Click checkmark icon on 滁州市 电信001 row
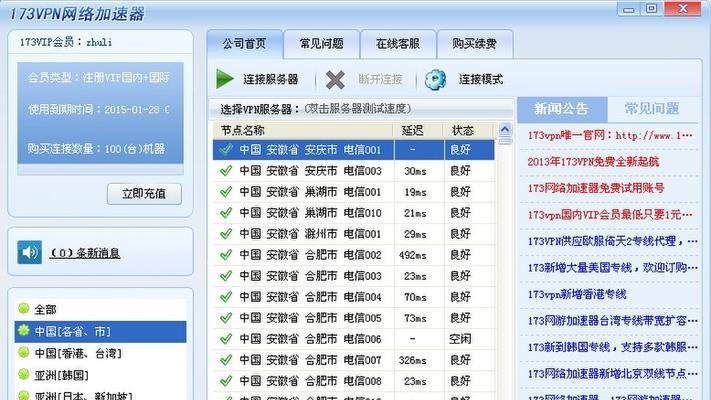Screen dimensions: 711x400 [x=226, y=234]
